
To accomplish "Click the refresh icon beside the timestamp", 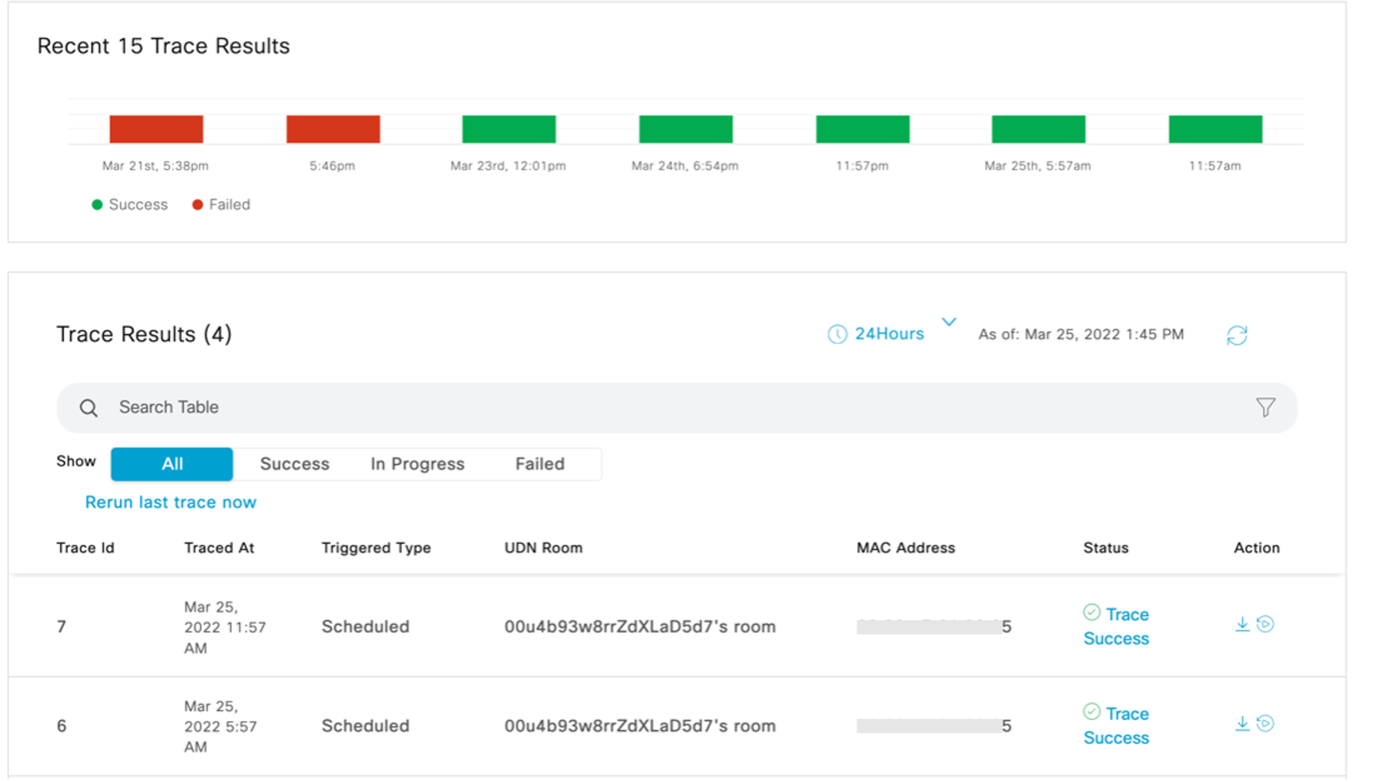I will (1237, 336).
